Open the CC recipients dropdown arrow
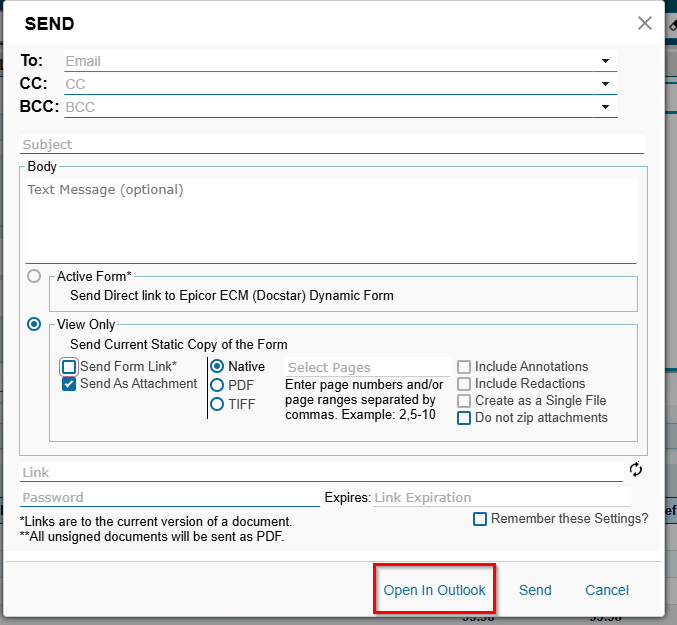The height and width of the screenshot is (625, 677). [x=606, y=84]
